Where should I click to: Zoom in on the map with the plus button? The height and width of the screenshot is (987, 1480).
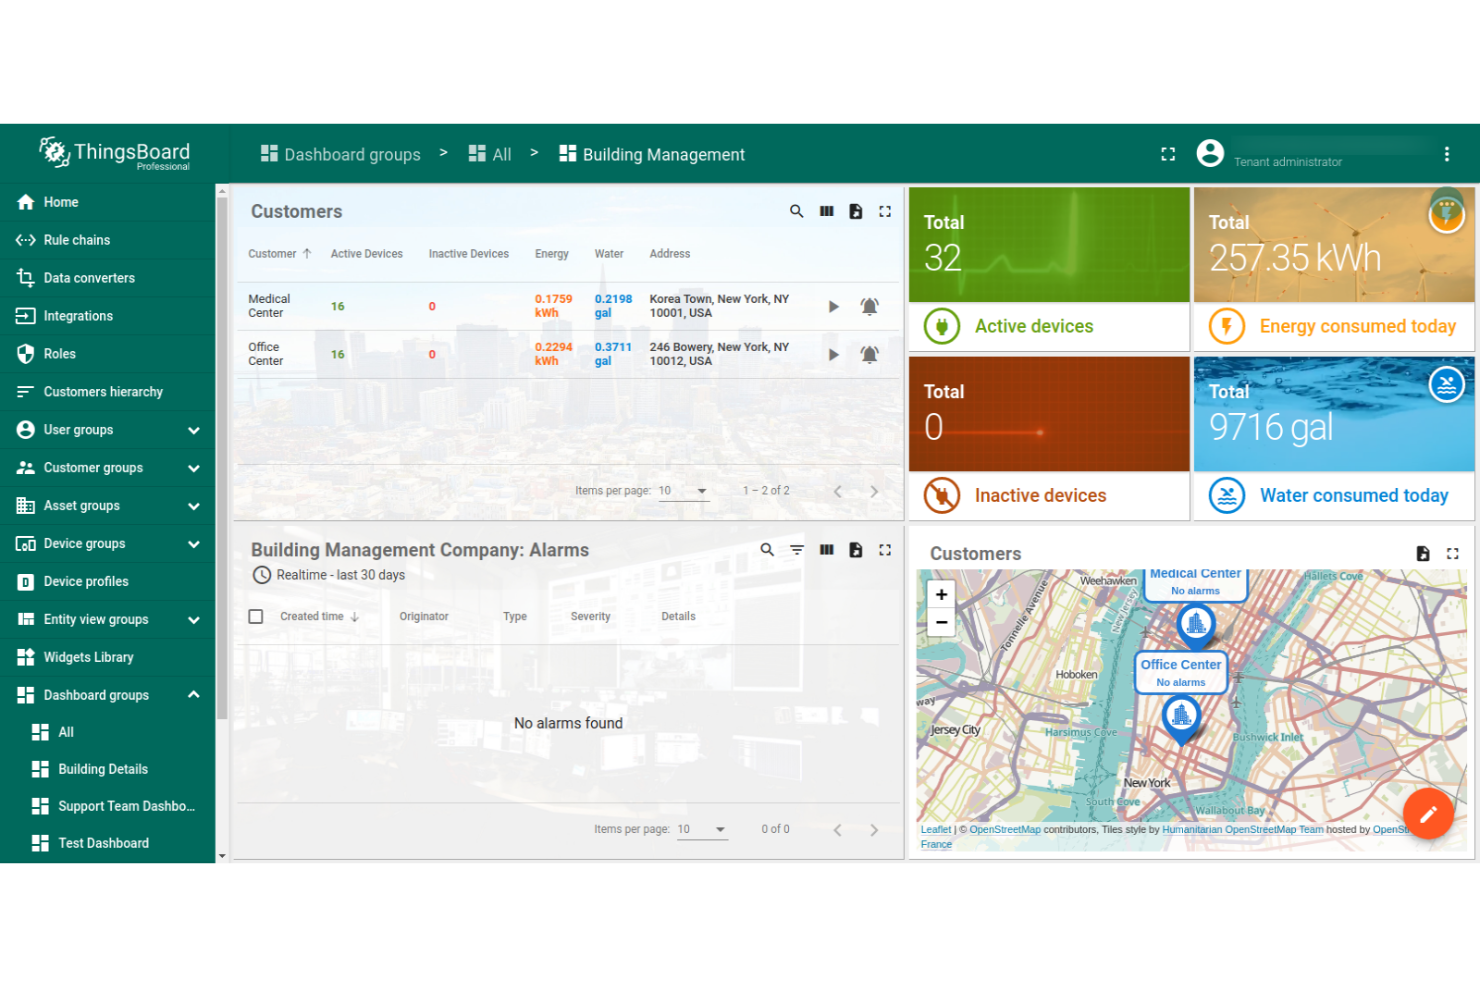pyautogui.click(x=940, y=594)
